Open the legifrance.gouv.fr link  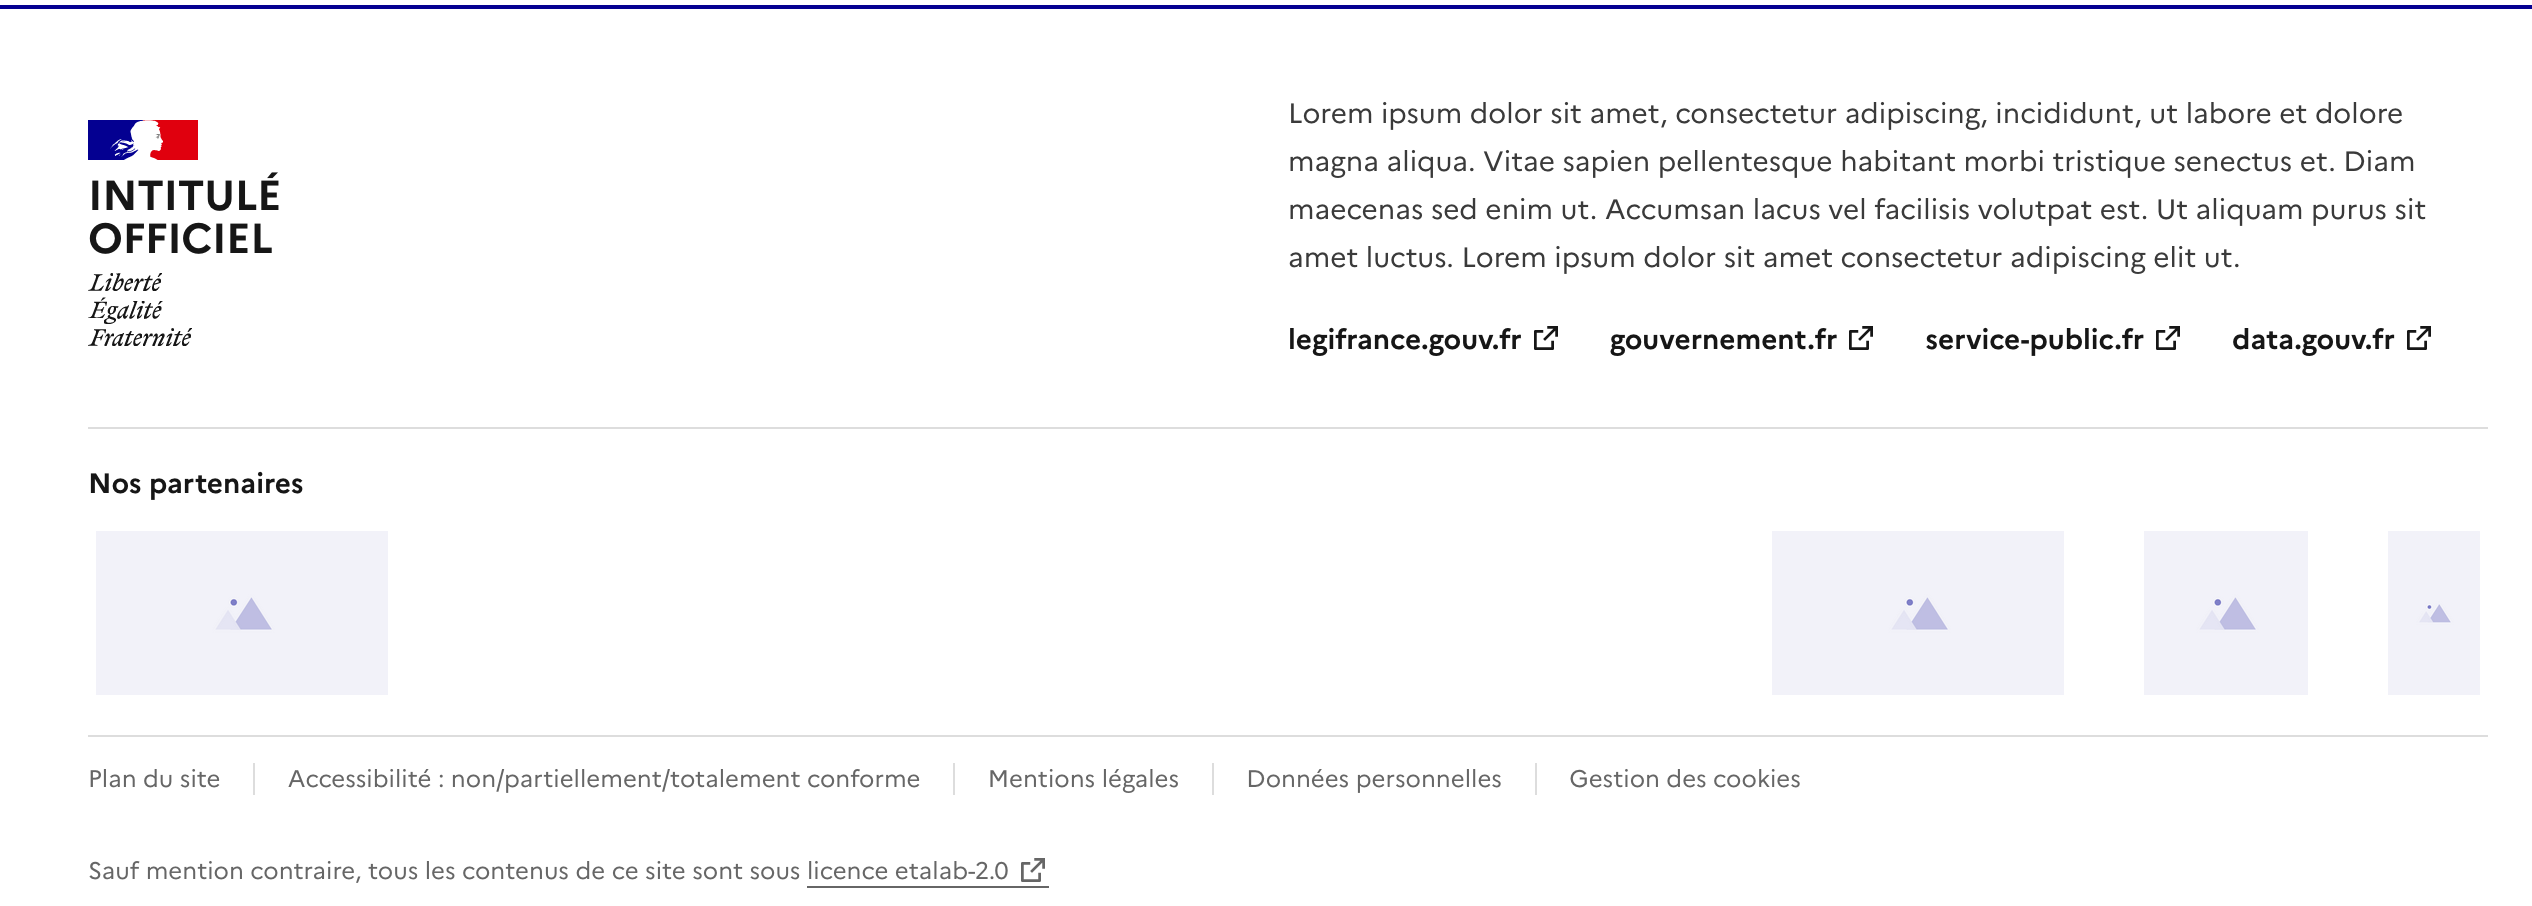(1423, 340)
